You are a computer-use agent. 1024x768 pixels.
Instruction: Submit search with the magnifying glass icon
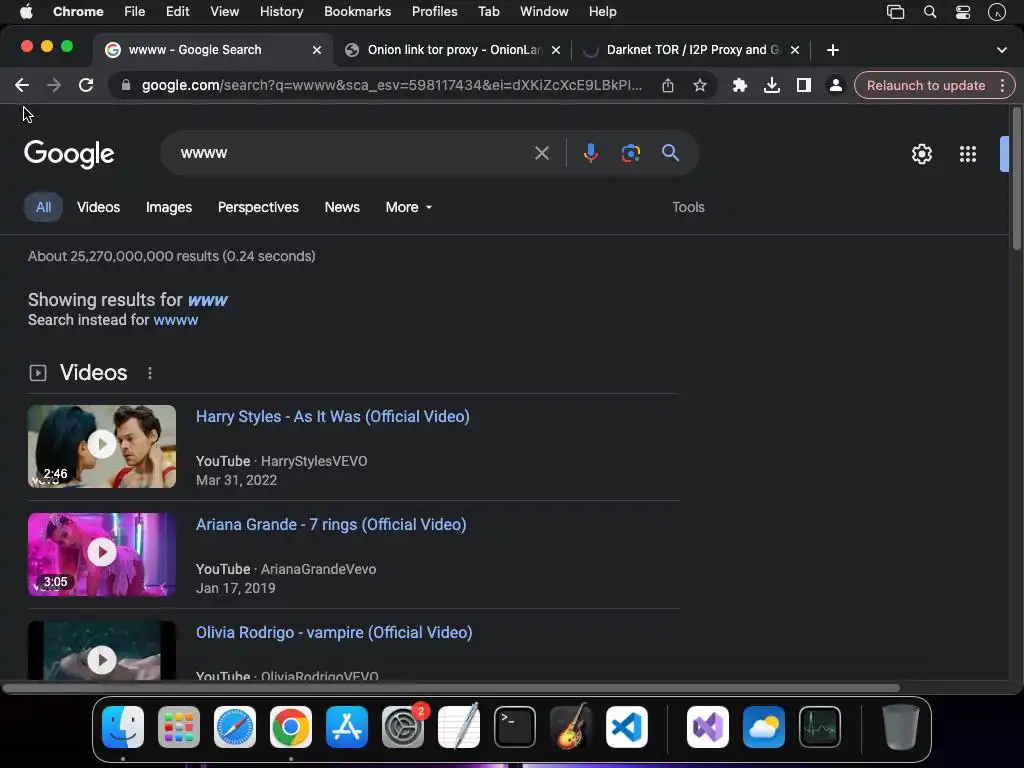(x=670, y=153)
